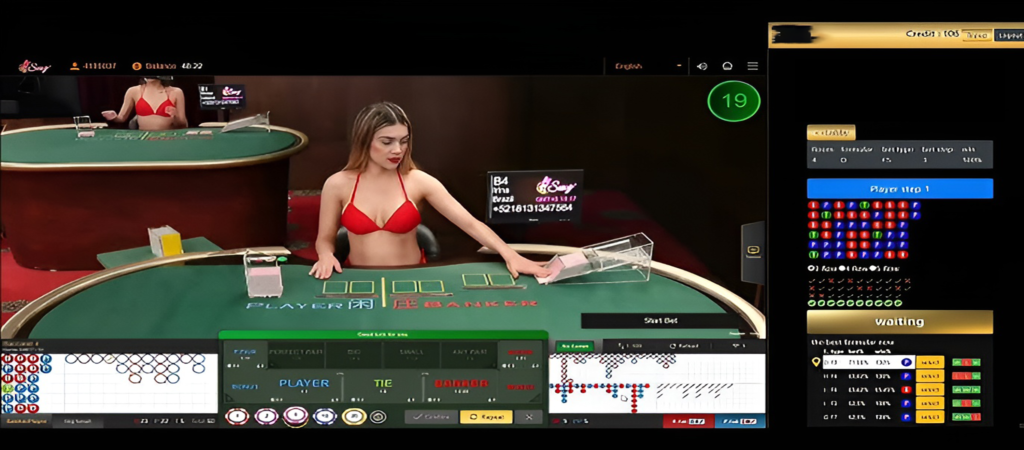The image size is (1024, 450).
Task: Click the blue Player step 1 bar
Action: coord(899,189)
